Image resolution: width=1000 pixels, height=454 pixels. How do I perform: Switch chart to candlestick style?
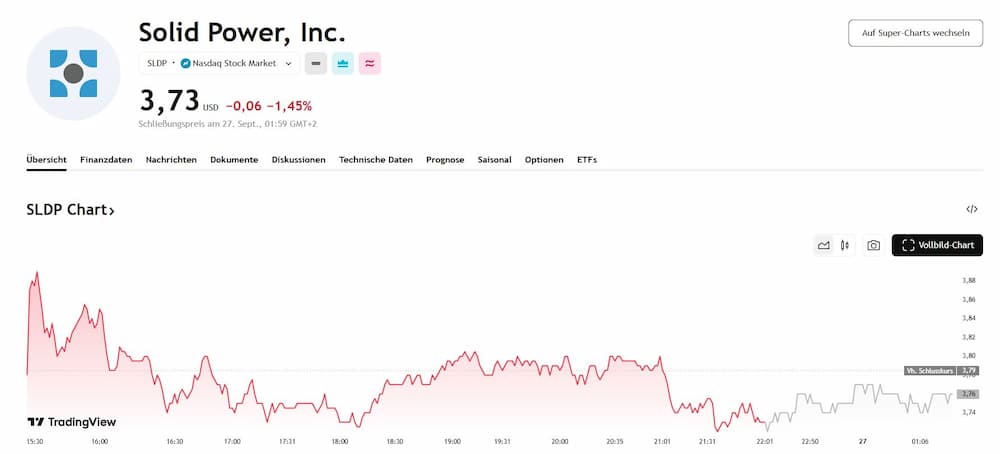click(845, 245)
